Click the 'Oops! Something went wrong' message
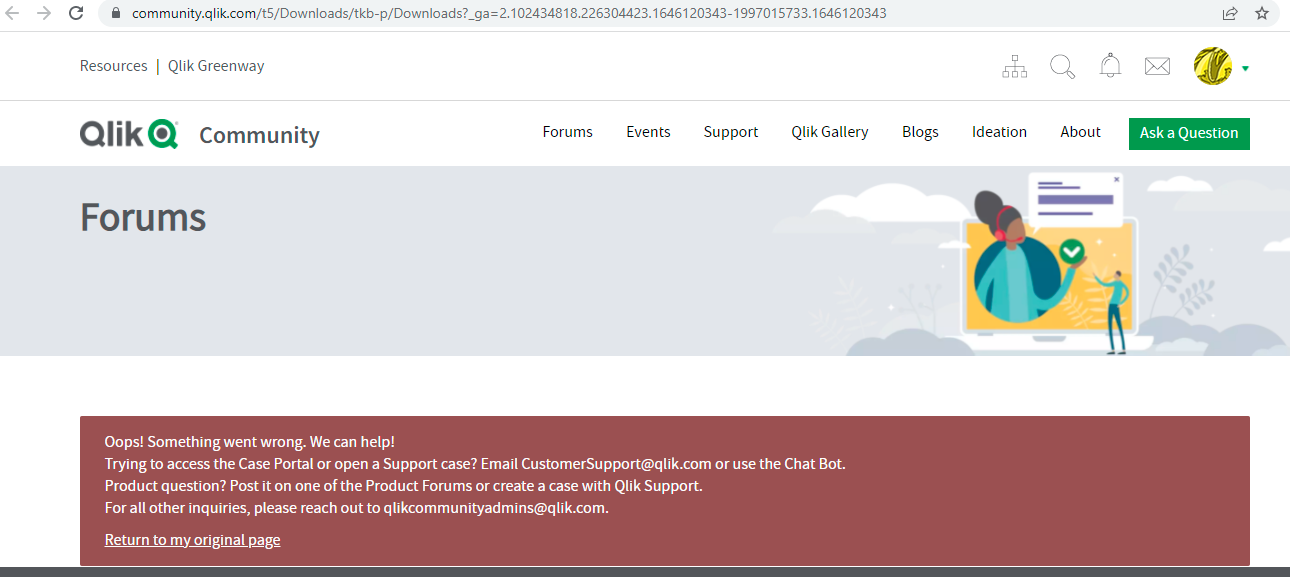 (250, 442)
